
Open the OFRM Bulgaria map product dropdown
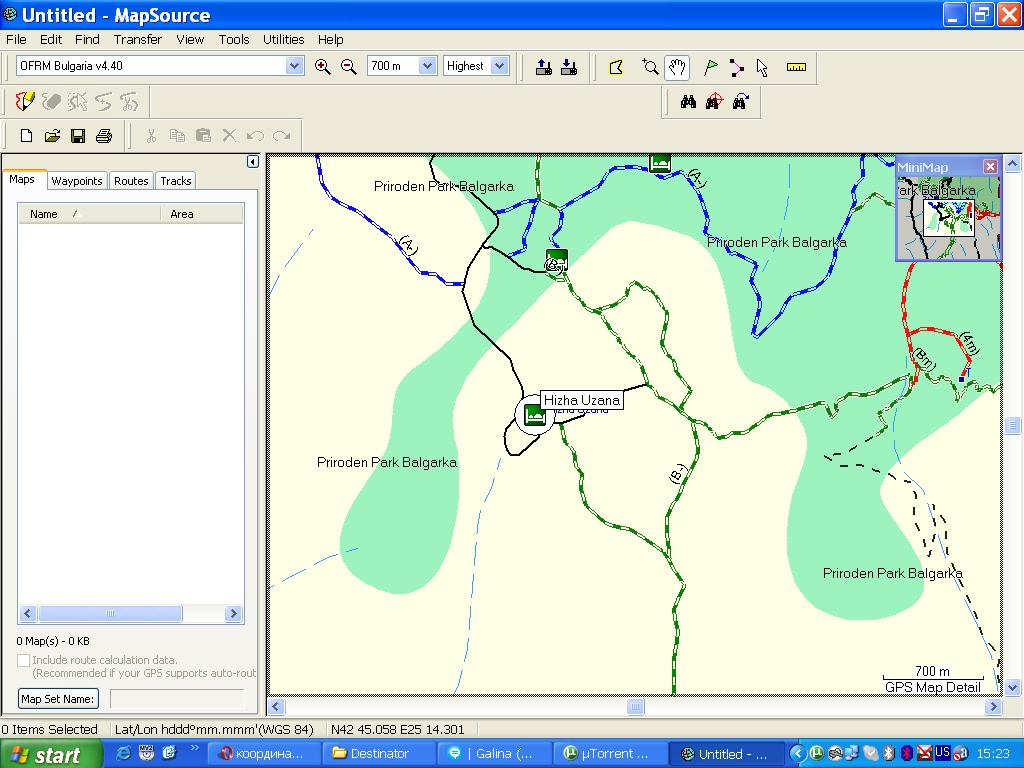tap(294, 66)
